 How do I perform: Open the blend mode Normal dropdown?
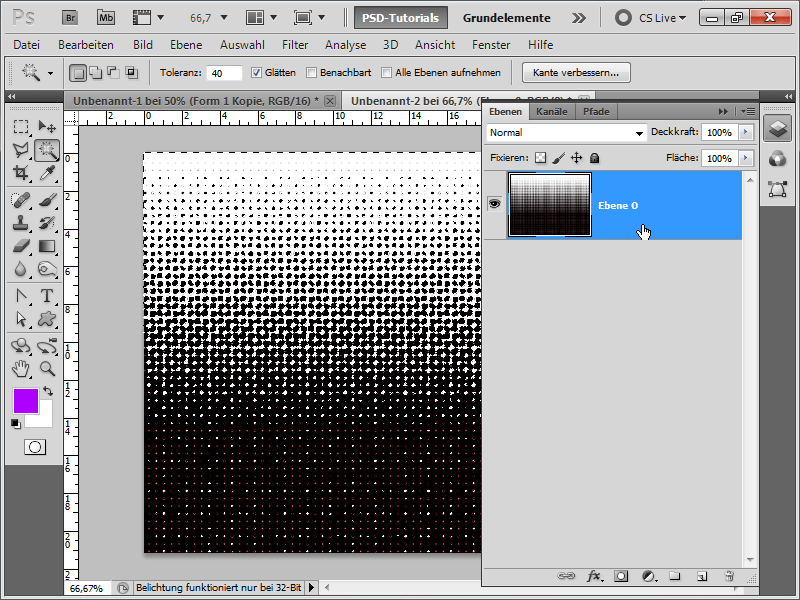tap(566, 133)
